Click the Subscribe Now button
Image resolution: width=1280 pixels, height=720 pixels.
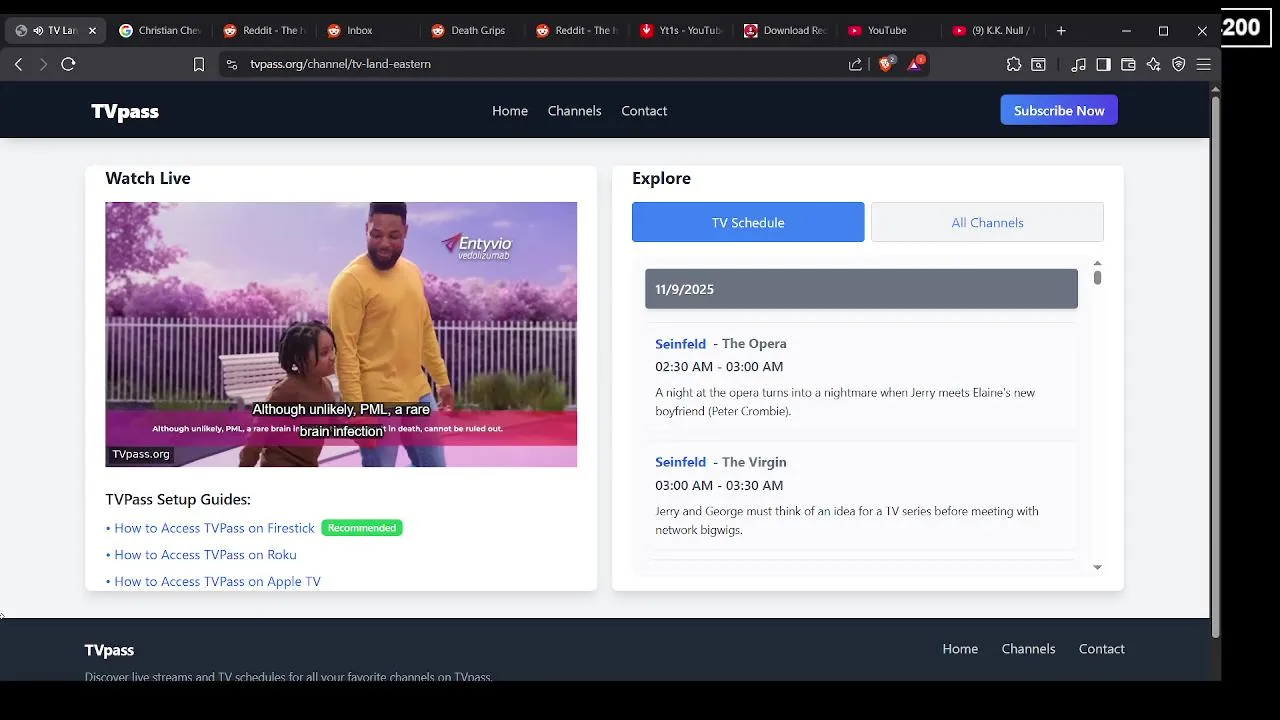(1059, 110)
